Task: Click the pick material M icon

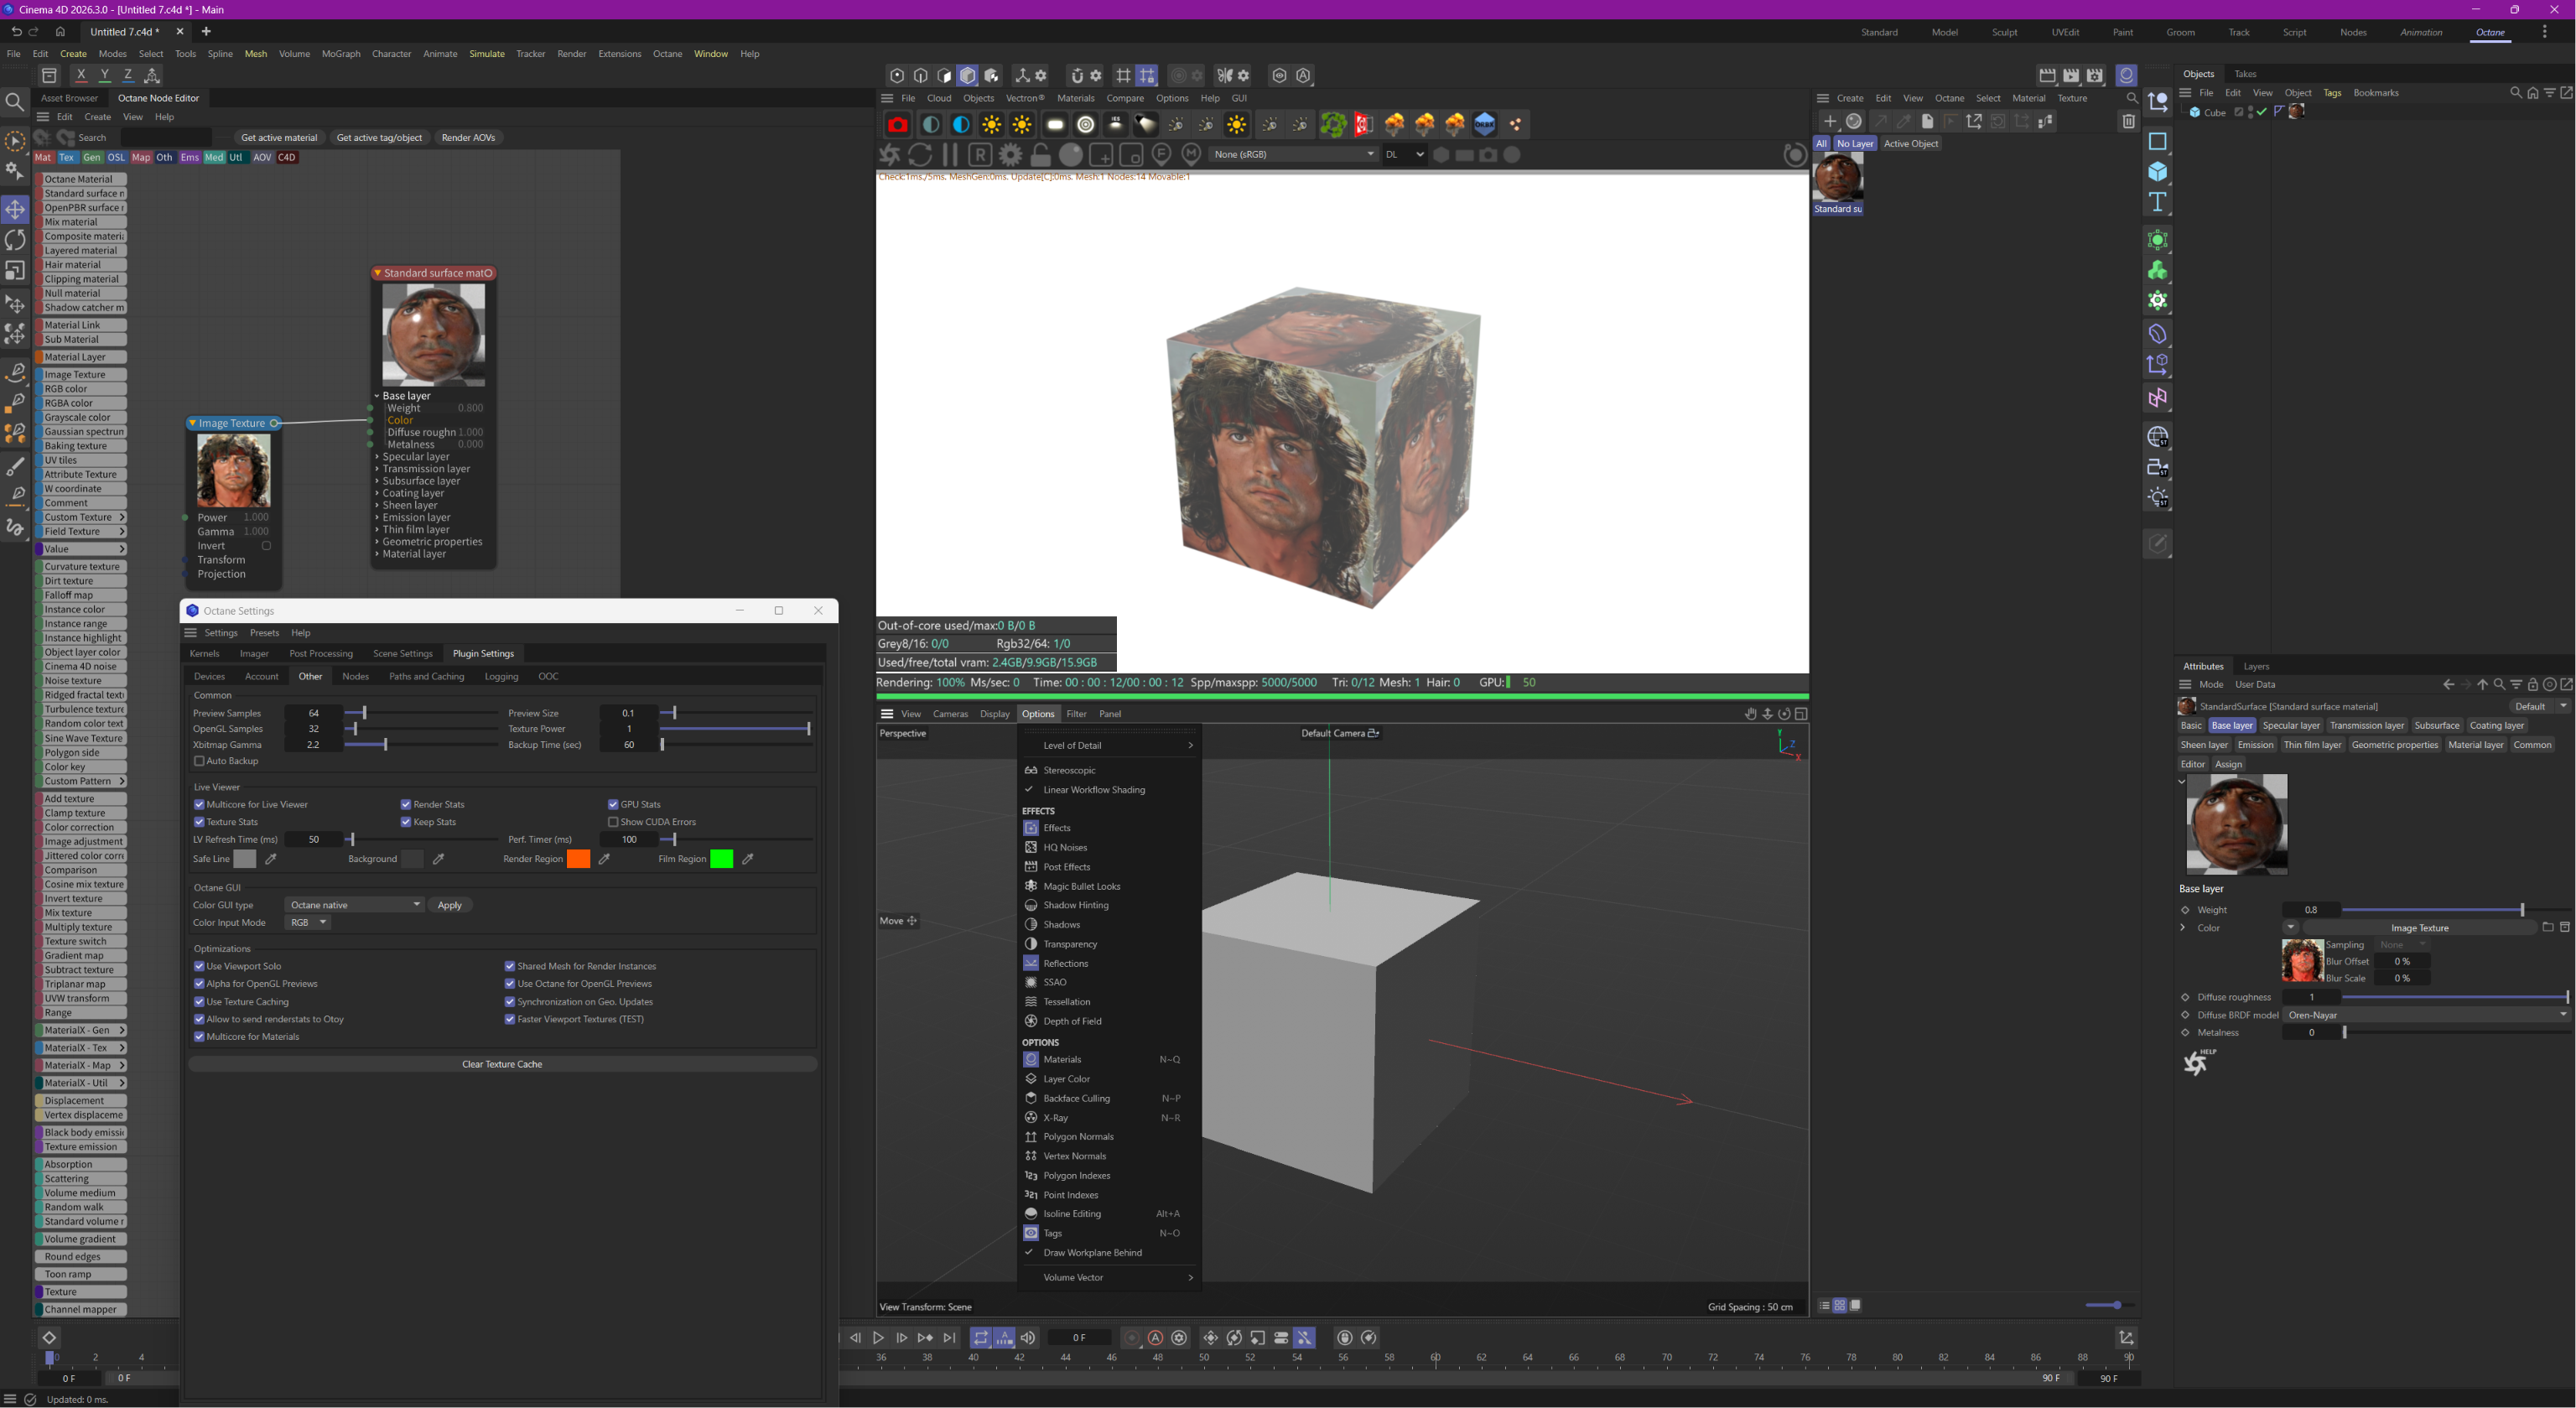Action: [1191, 154]
